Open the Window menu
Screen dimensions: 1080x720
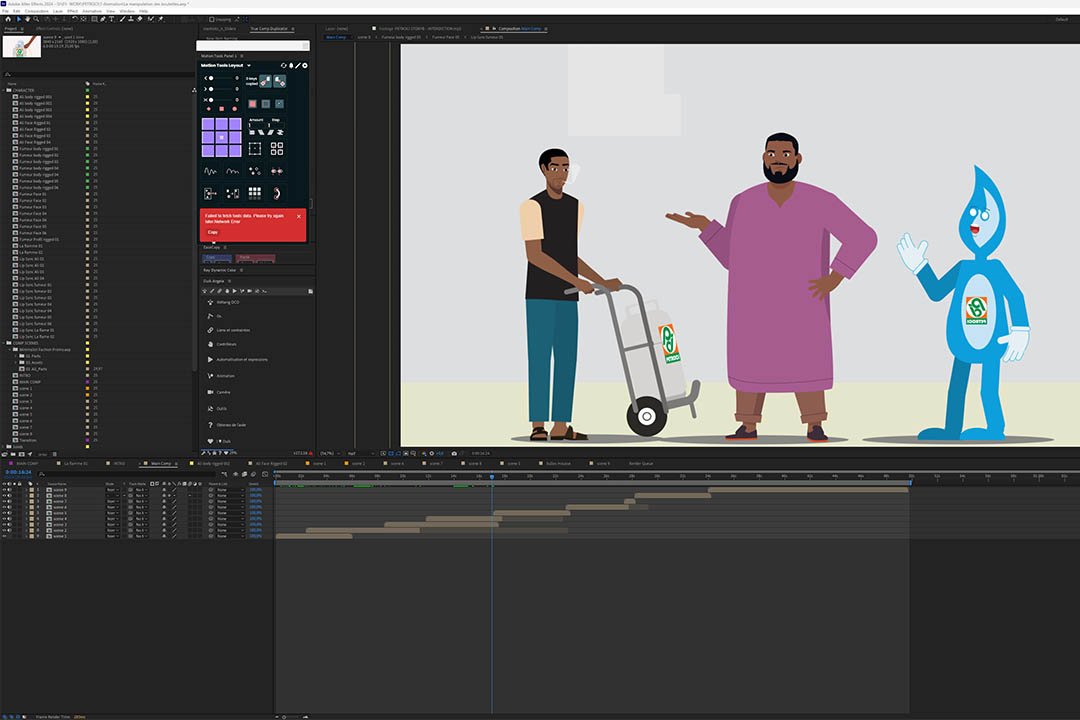tap(127, 11)
